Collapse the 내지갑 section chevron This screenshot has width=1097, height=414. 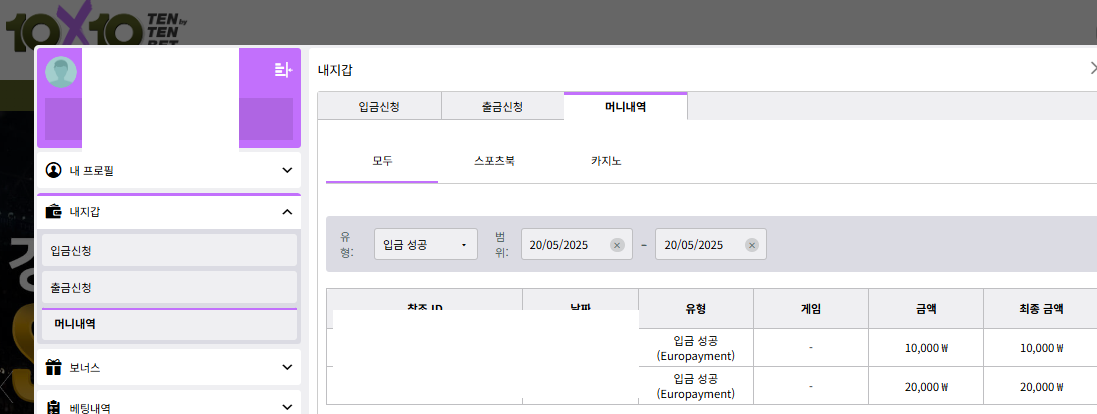pos(287,212)
